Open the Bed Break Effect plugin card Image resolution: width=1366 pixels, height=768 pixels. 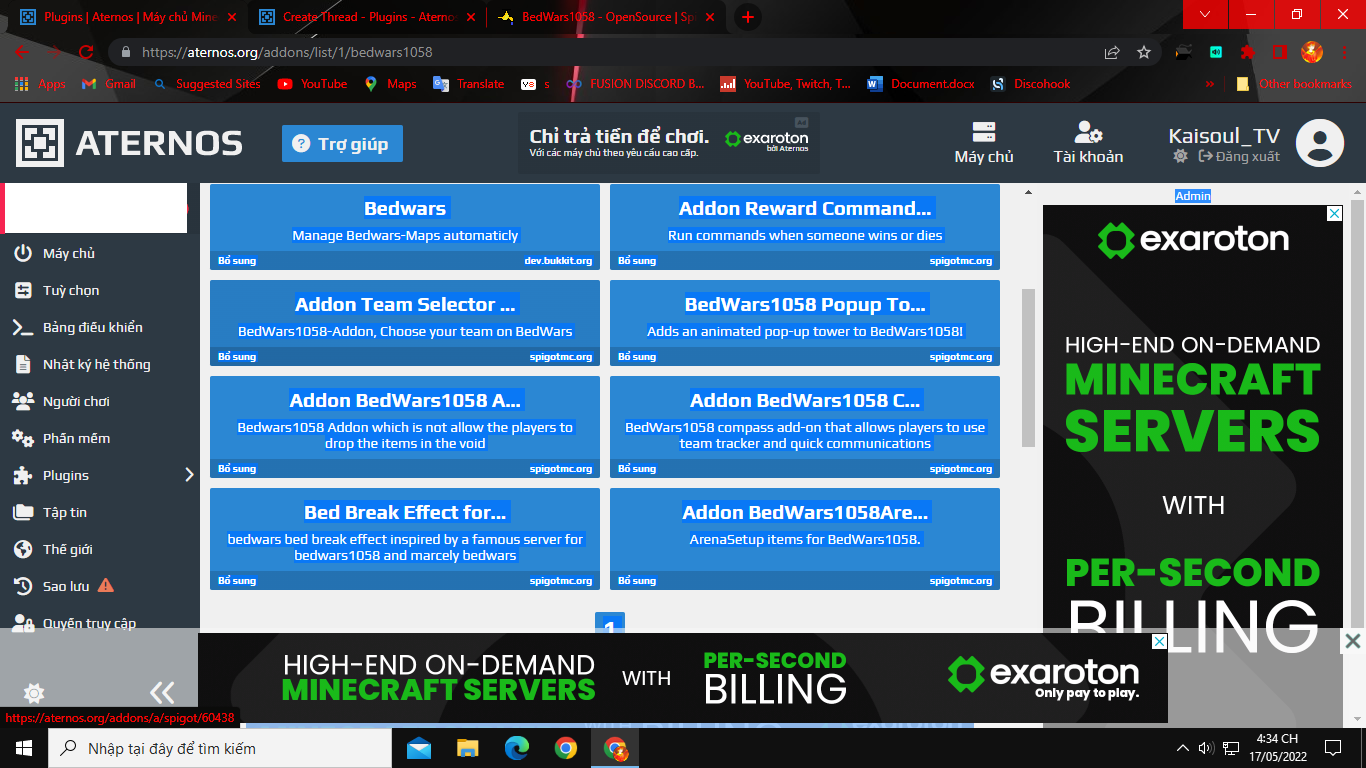pyautogui.click(x=405, y=538)
